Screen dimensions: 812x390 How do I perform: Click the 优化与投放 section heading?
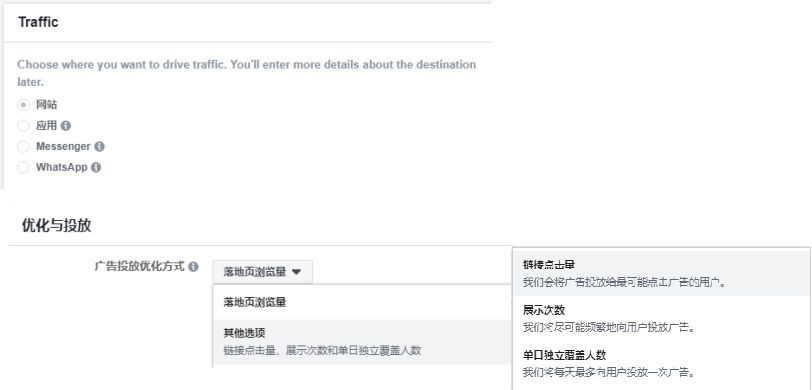click(56, 226)
